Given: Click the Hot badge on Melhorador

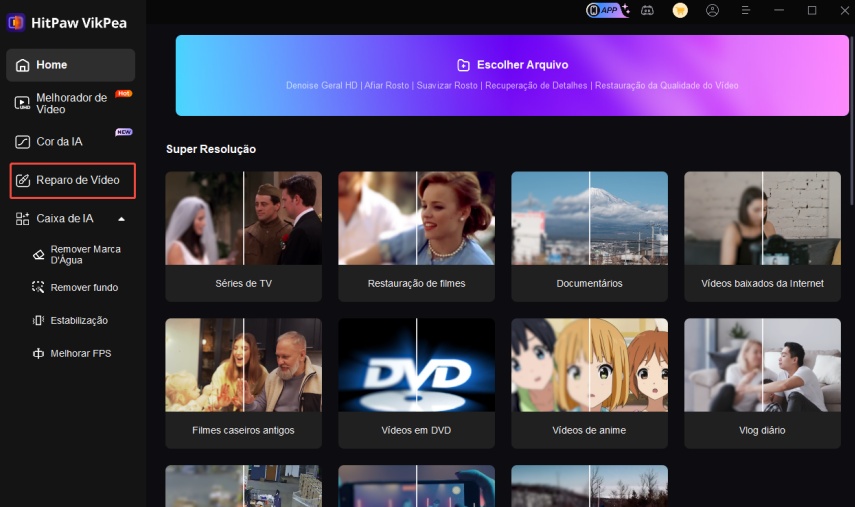Looking at the screenshot, I should point(124,94).
